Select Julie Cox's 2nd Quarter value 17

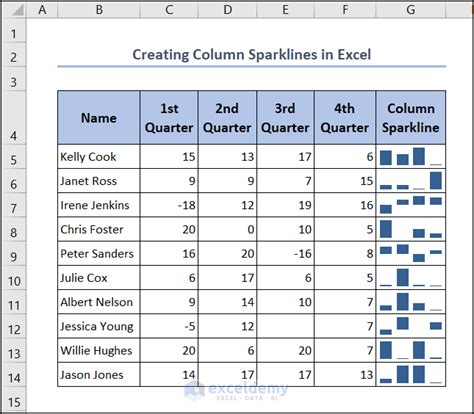click(x=227, y=278)
